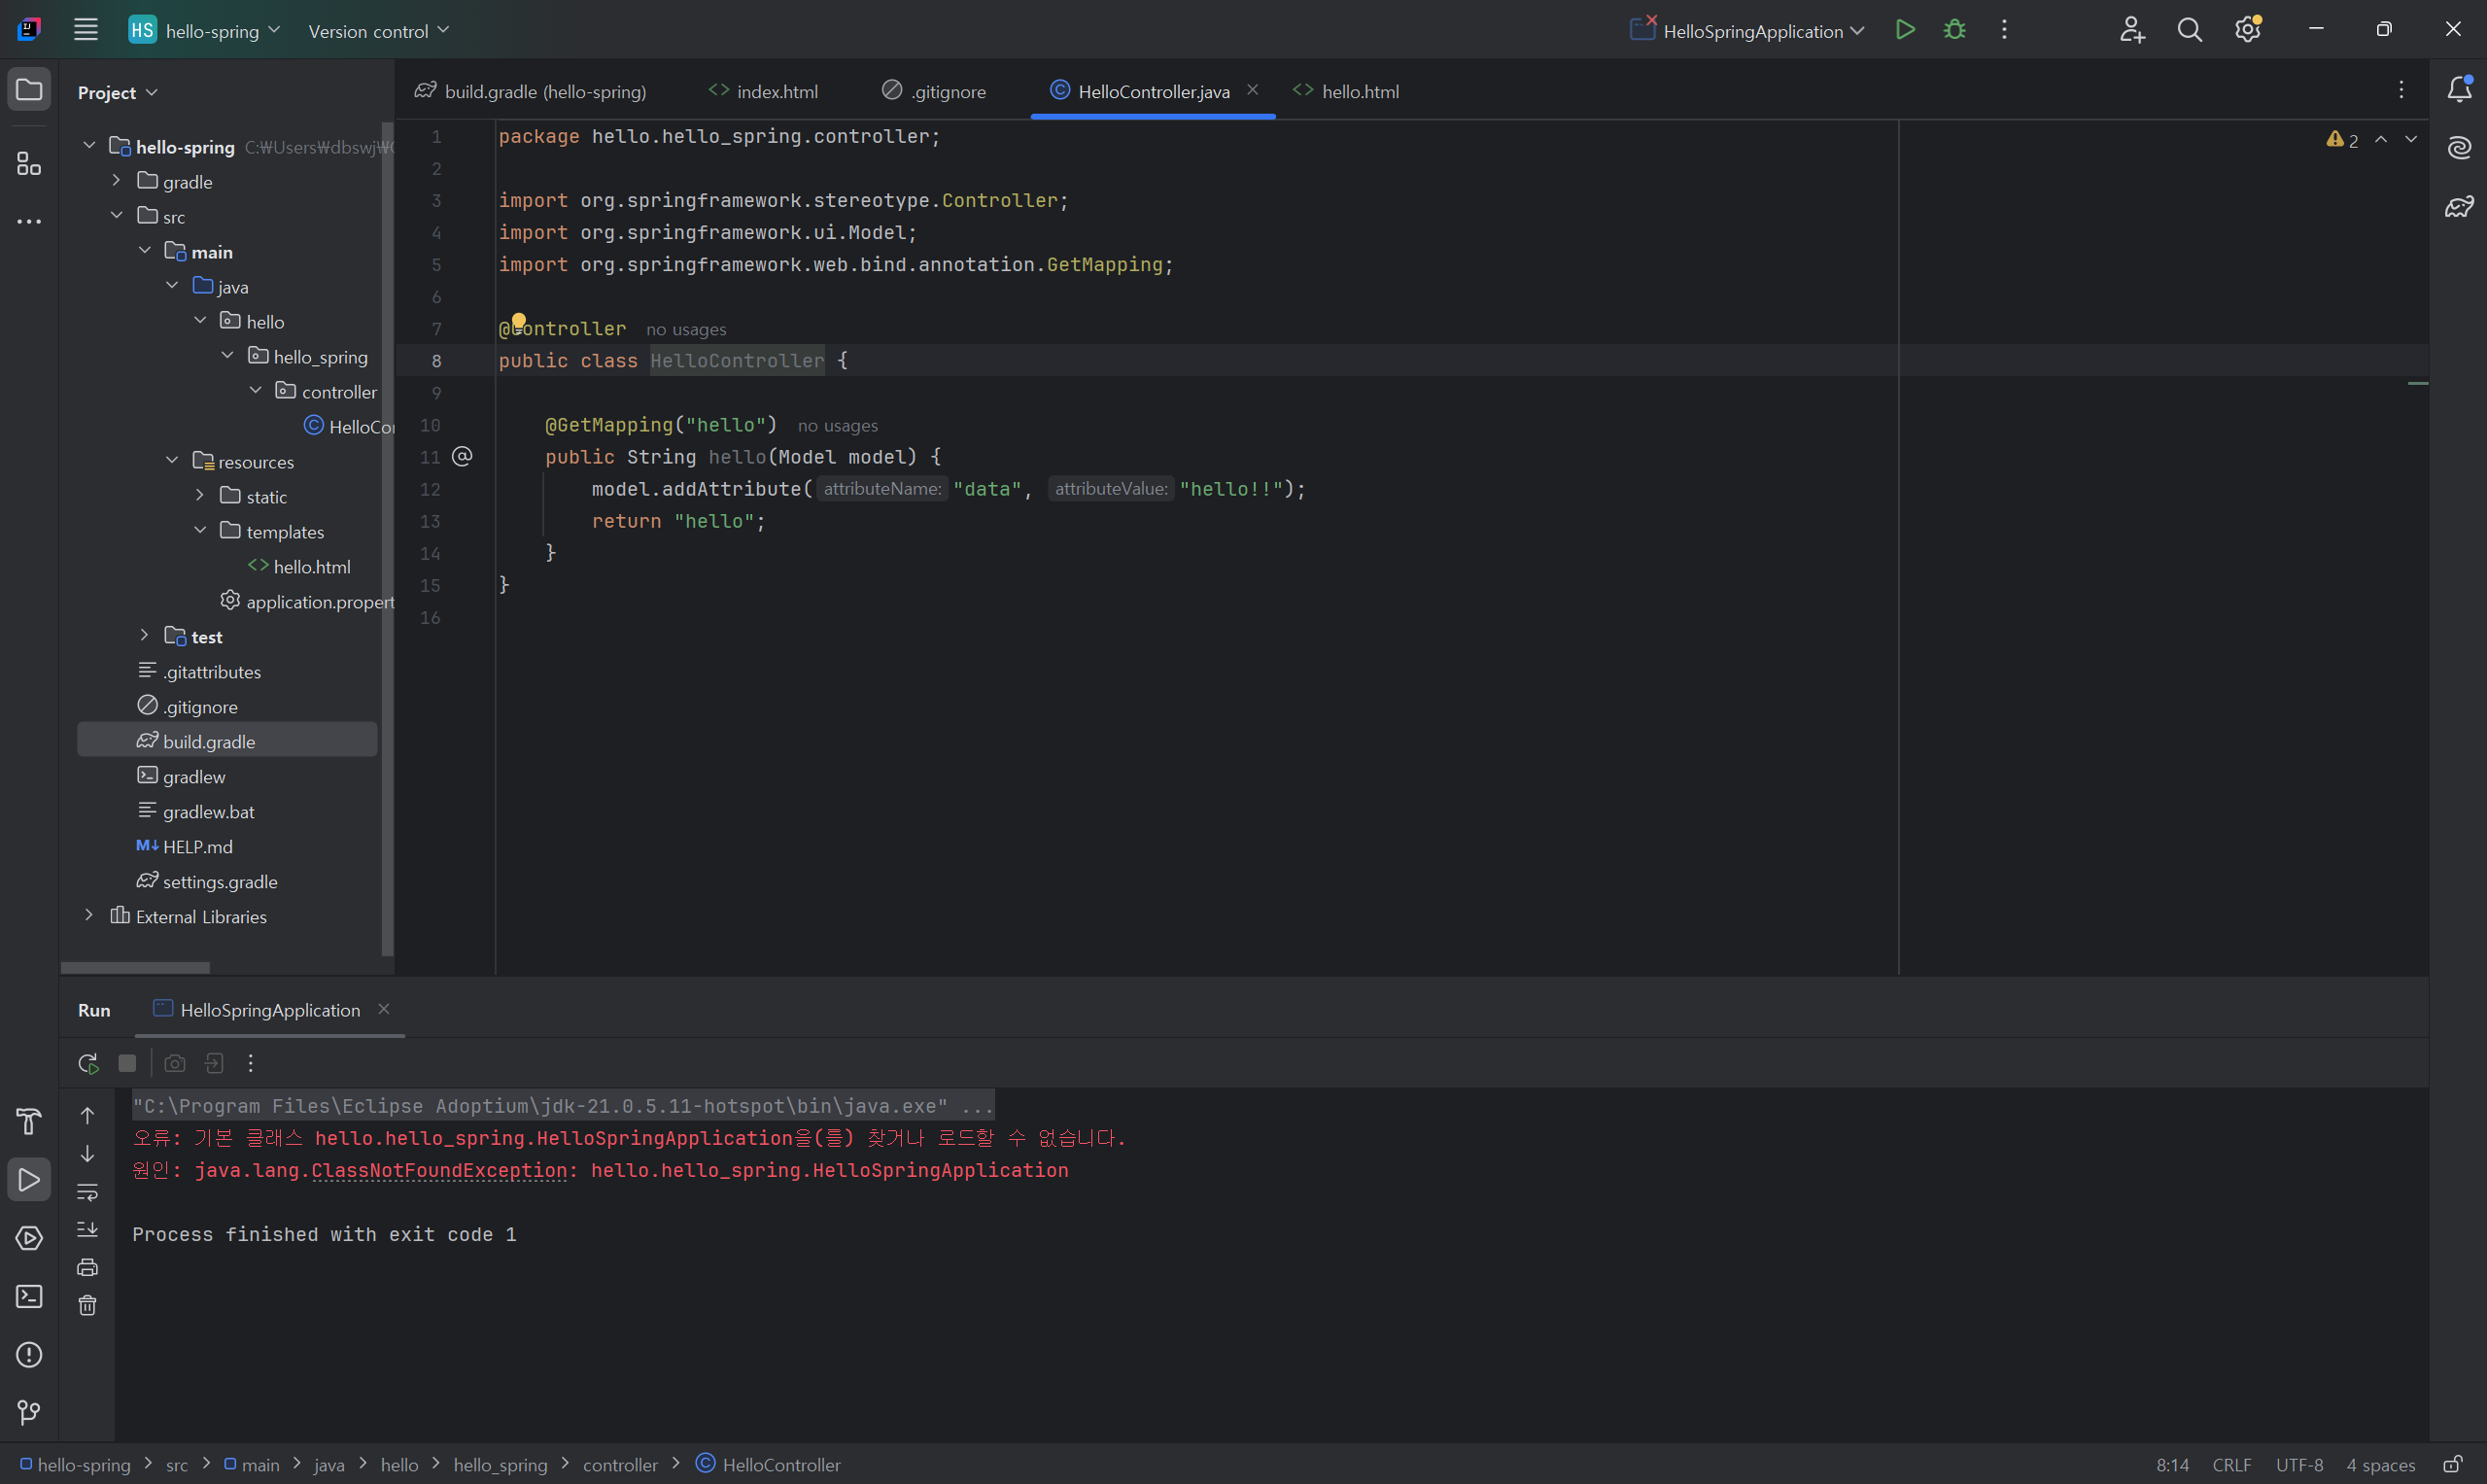This screenshot has width=2487, height=1484.
Task: Click the project tree horizontal scrollbar
Action: [x=135, y=967]
